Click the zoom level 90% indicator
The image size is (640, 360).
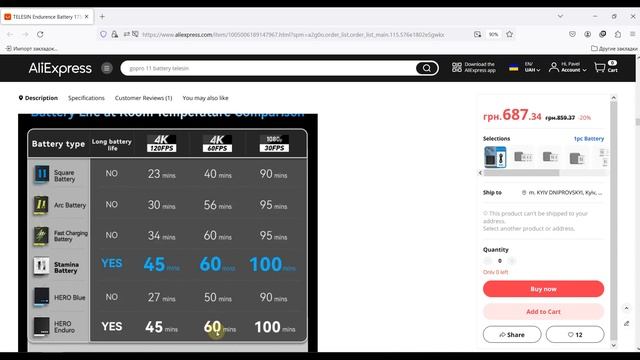[493, 34]
